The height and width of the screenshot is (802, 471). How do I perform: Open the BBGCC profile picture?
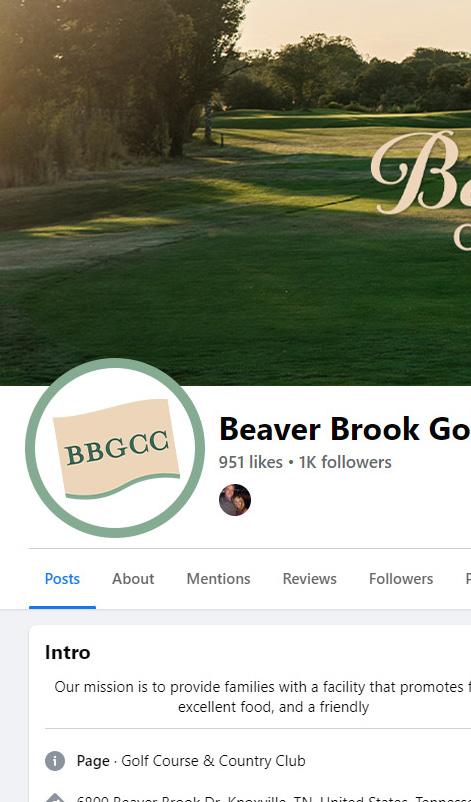(x=115, y=448)
